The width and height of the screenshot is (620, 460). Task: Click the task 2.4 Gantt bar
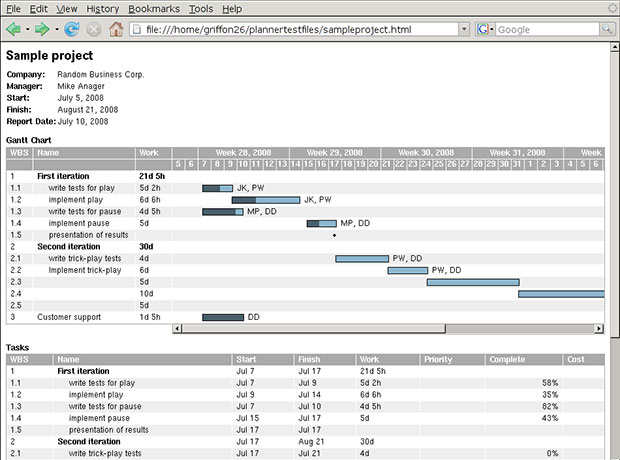tap(561, 294)
